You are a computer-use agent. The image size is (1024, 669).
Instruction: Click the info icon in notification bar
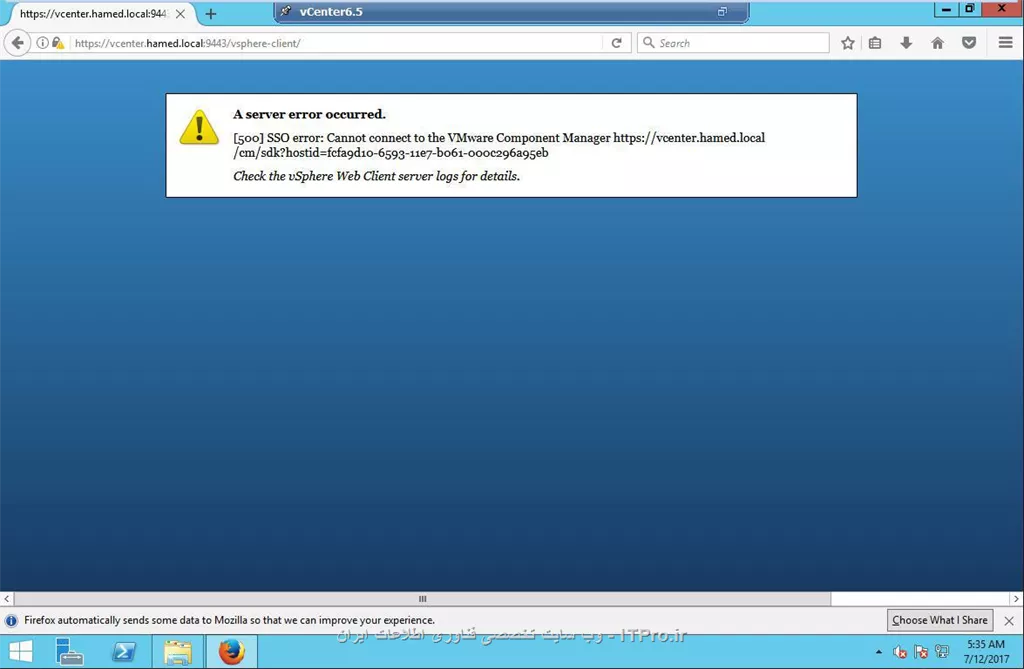(x=11, y=621)
